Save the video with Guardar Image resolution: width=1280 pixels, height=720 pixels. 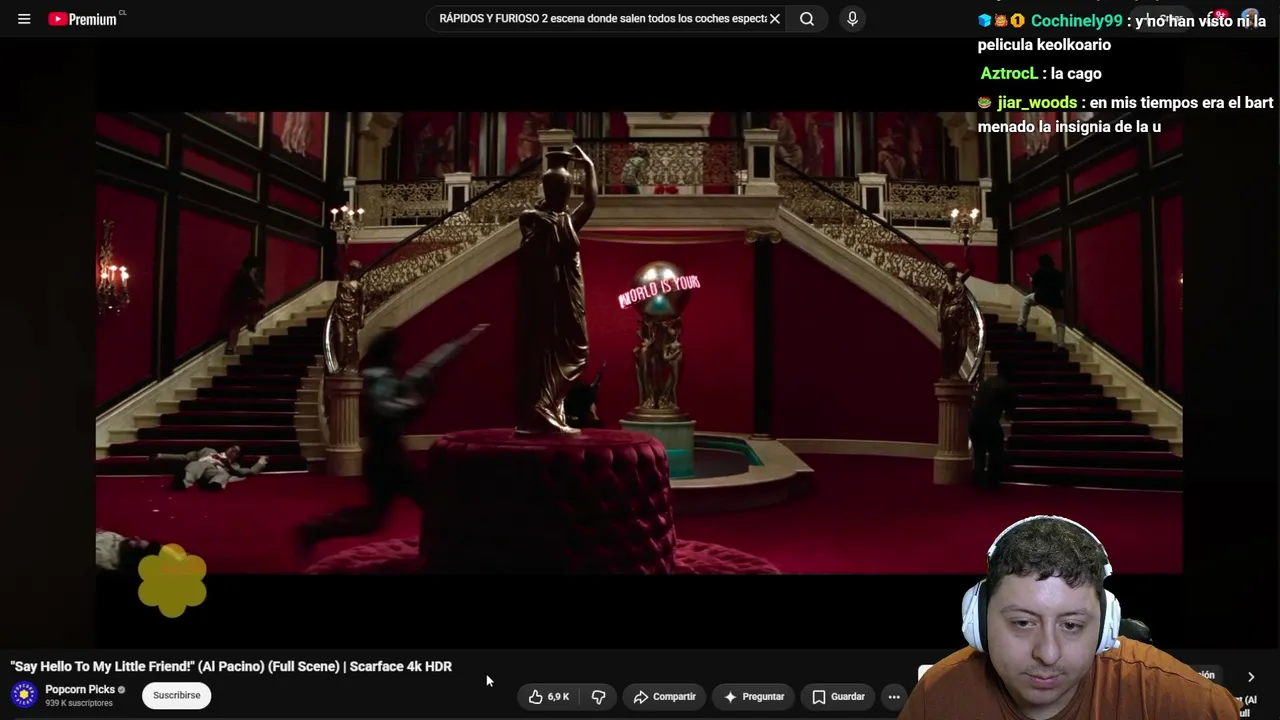838,697
